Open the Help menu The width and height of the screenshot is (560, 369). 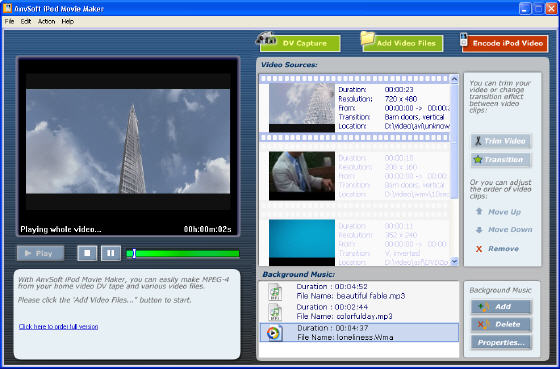click(x=68, y=21)
